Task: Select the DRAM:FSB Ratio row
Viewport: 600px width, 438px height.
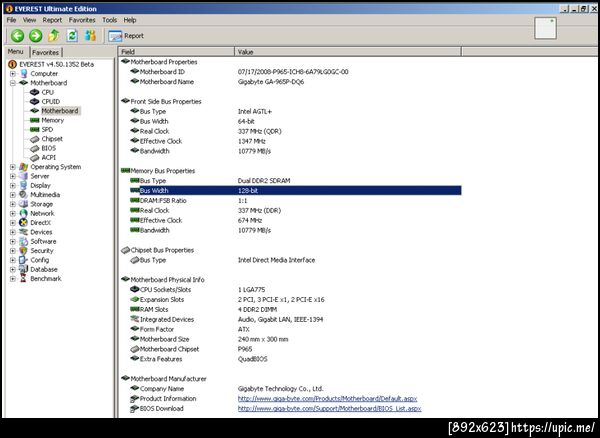Action: pyautogui.click(x=295, y=200)
